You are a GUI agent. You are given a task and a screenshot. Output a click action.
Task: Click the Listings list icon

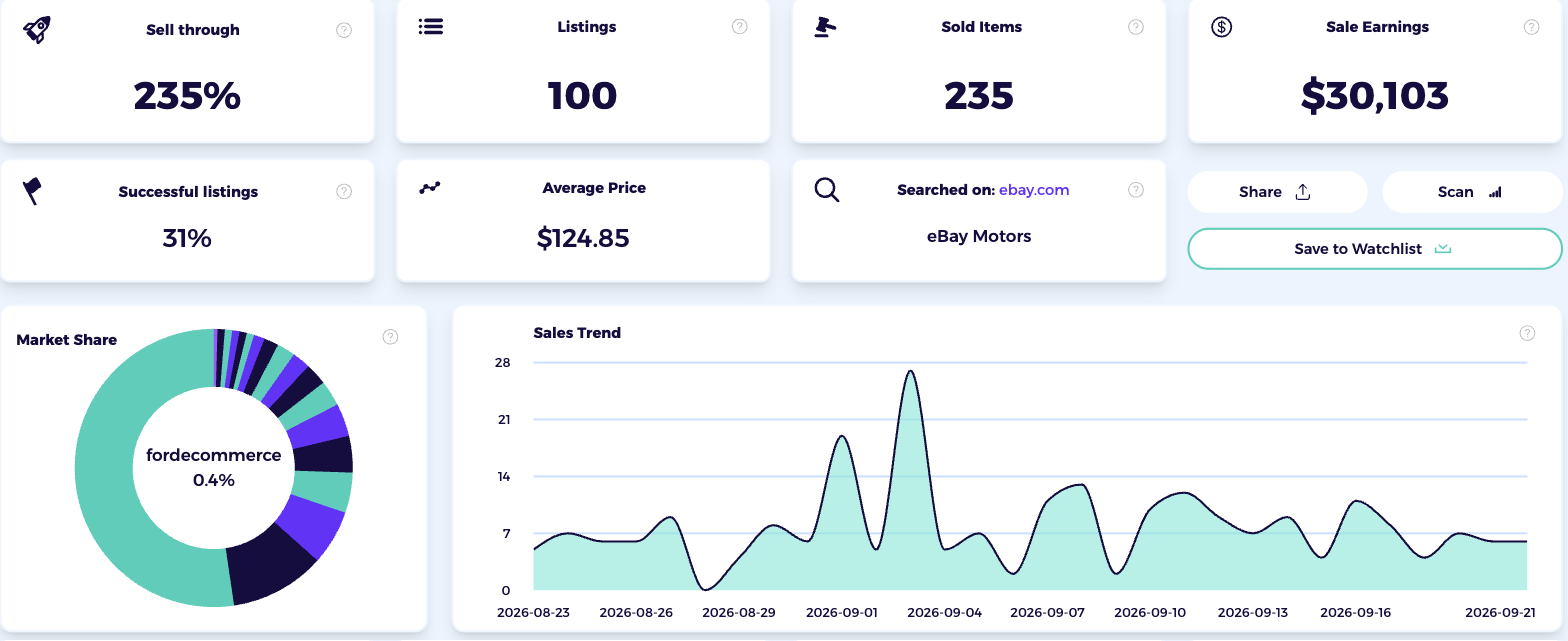(431, 27)
